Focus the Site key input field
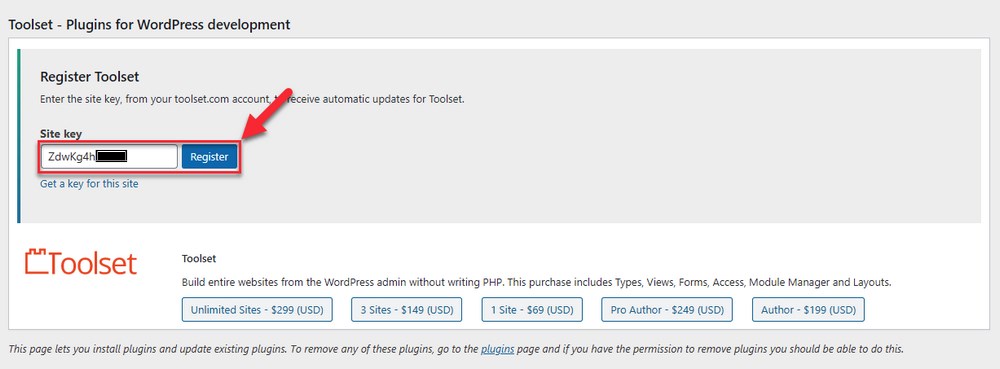The image size is (1000, 369). click(109, 157)
